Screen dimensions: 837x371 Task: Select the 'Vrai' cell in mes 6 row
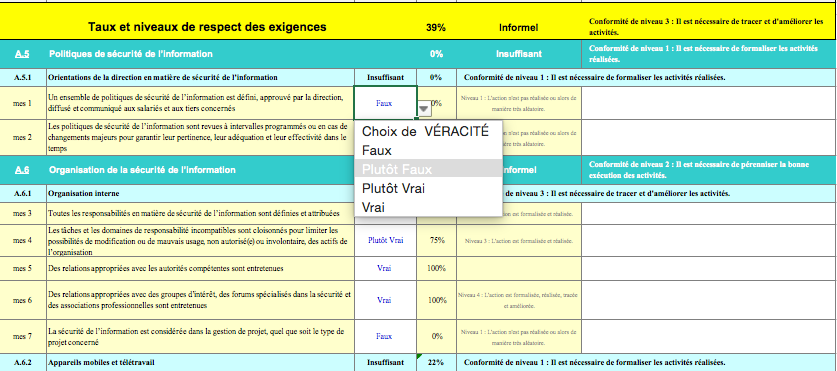point(385,300)
